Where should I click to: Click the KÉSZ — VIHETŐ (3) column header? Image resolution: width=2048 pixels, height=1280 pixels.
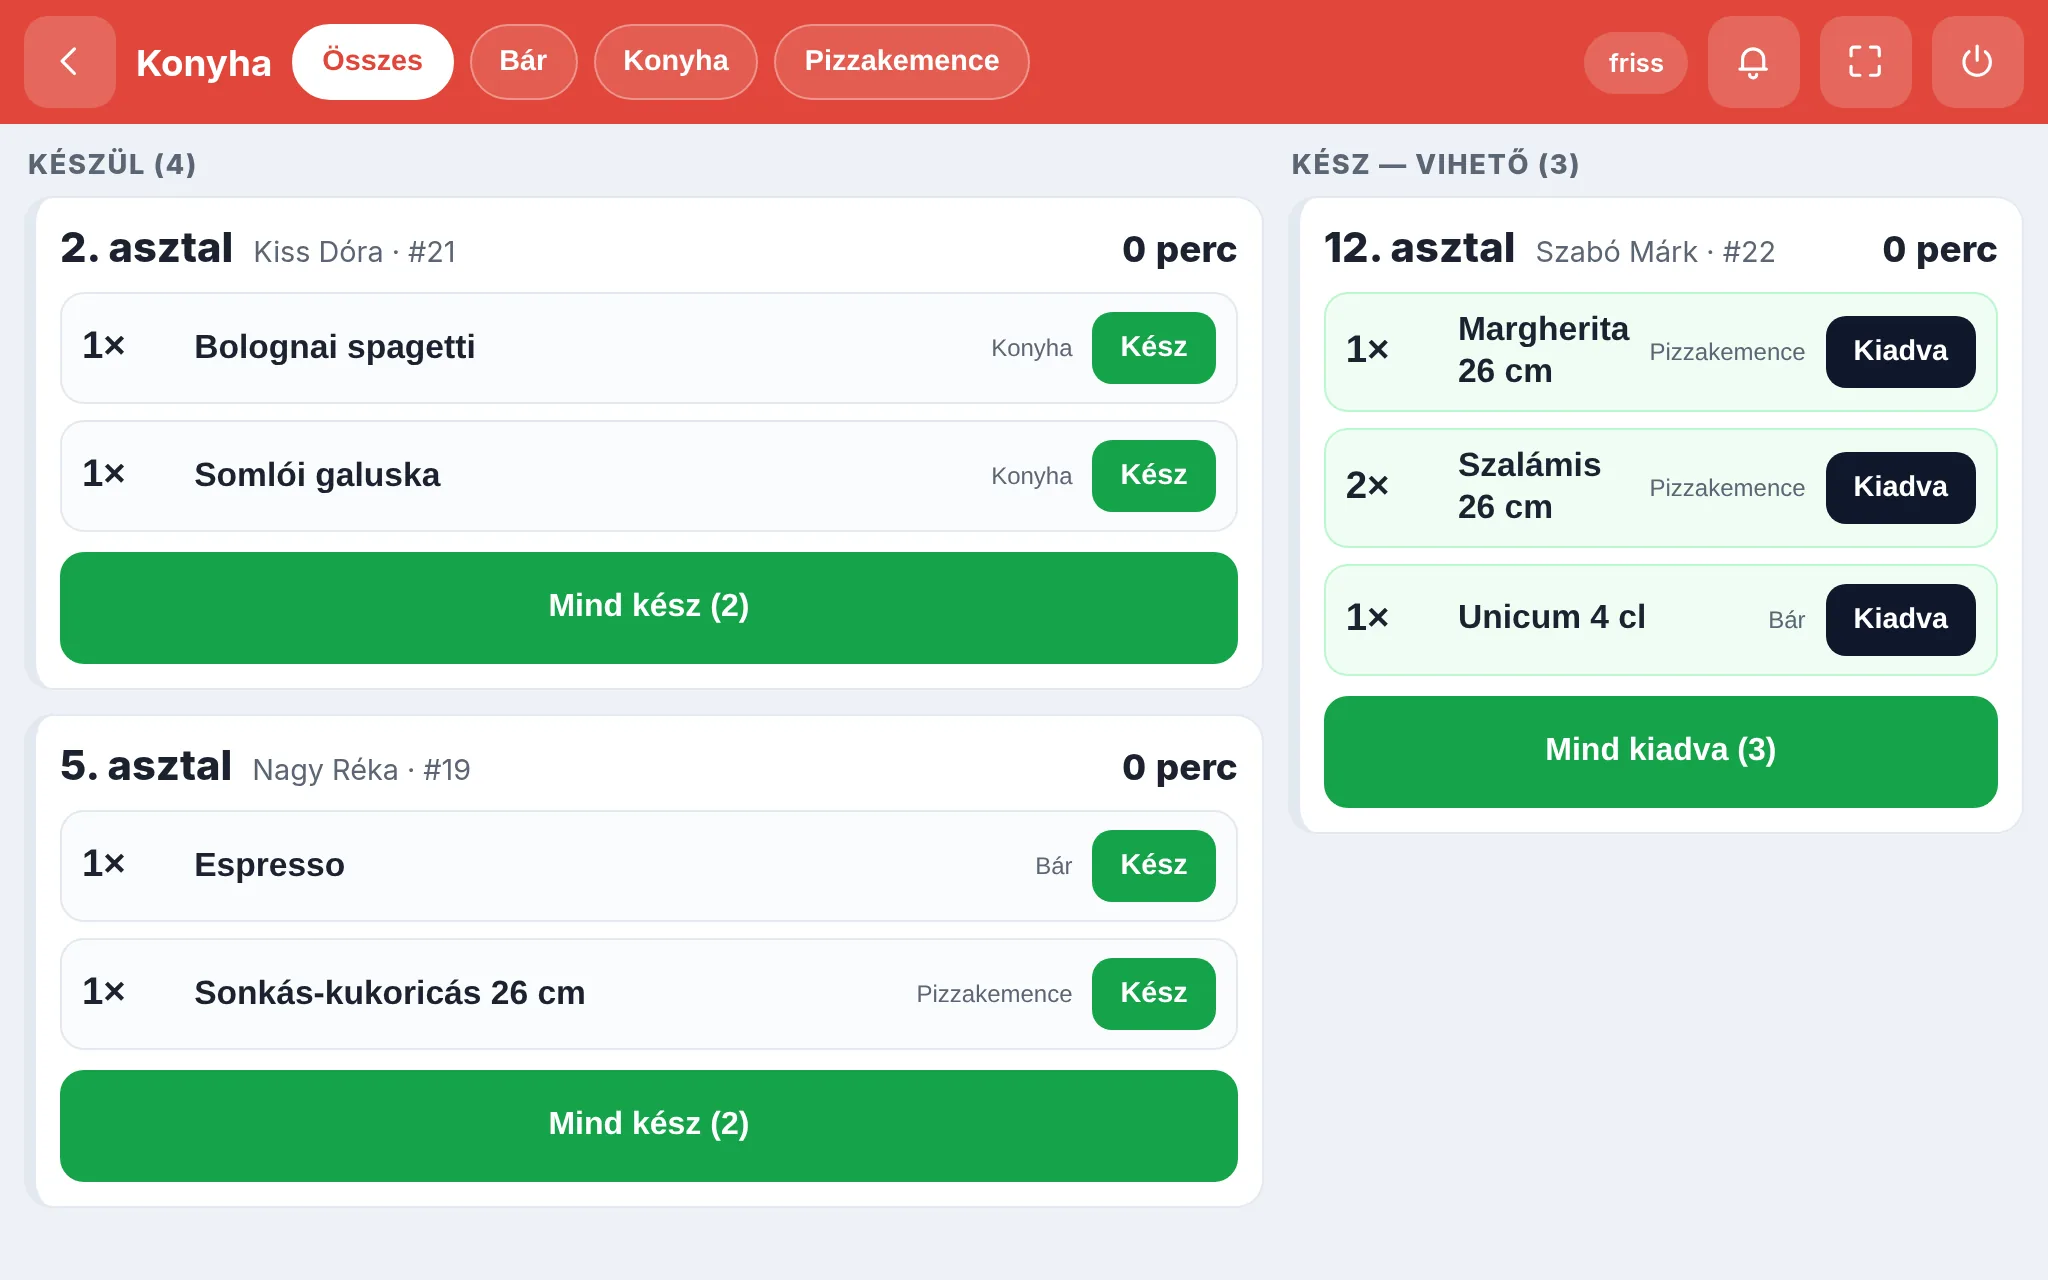click(1436, 164)
